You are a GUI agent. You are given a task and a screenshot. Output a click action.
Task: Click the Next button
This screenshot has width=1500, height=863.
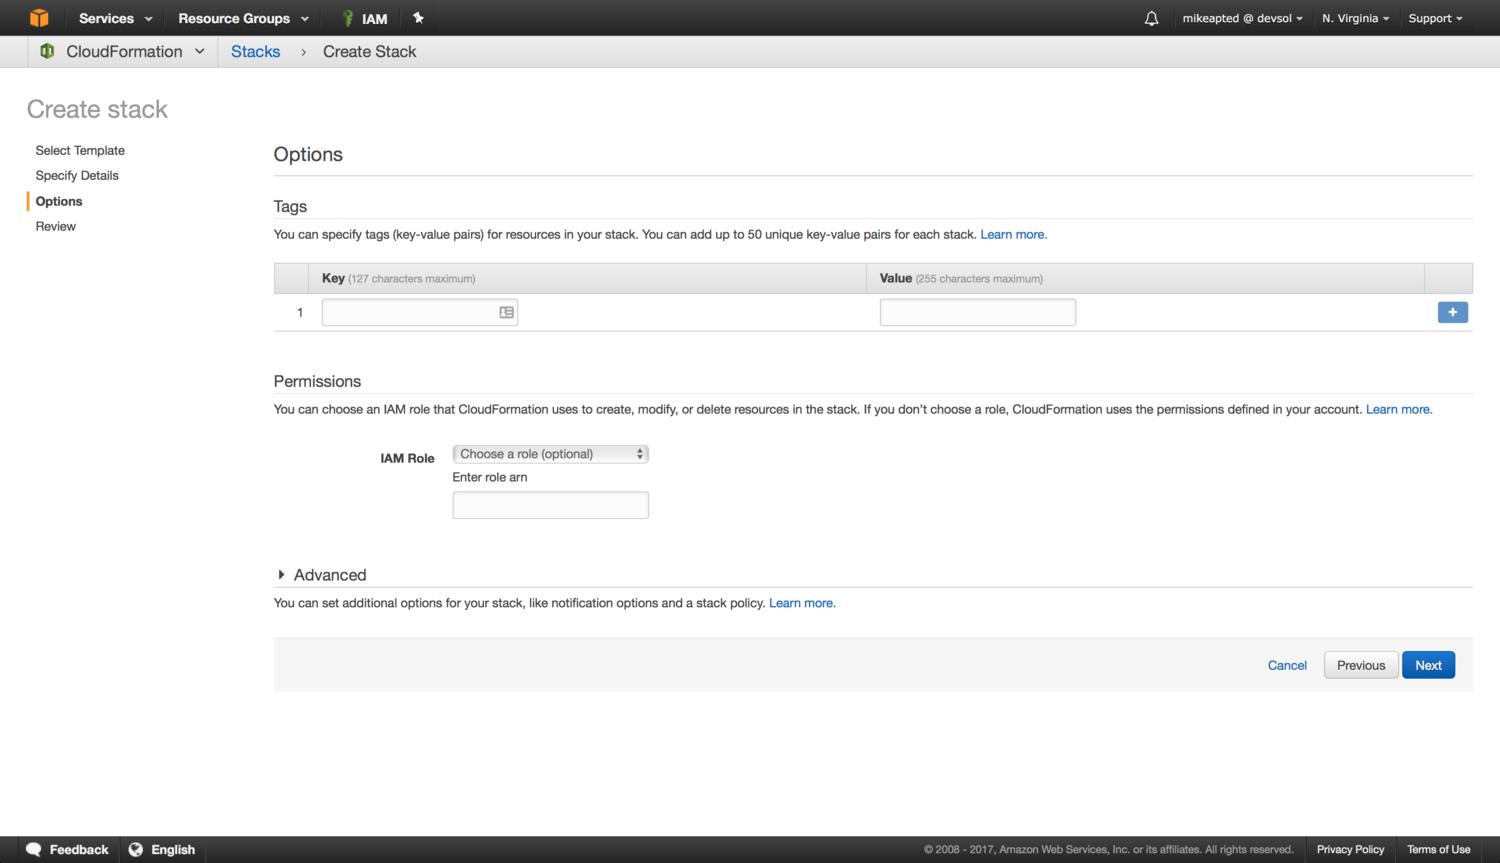[1428, 665]
